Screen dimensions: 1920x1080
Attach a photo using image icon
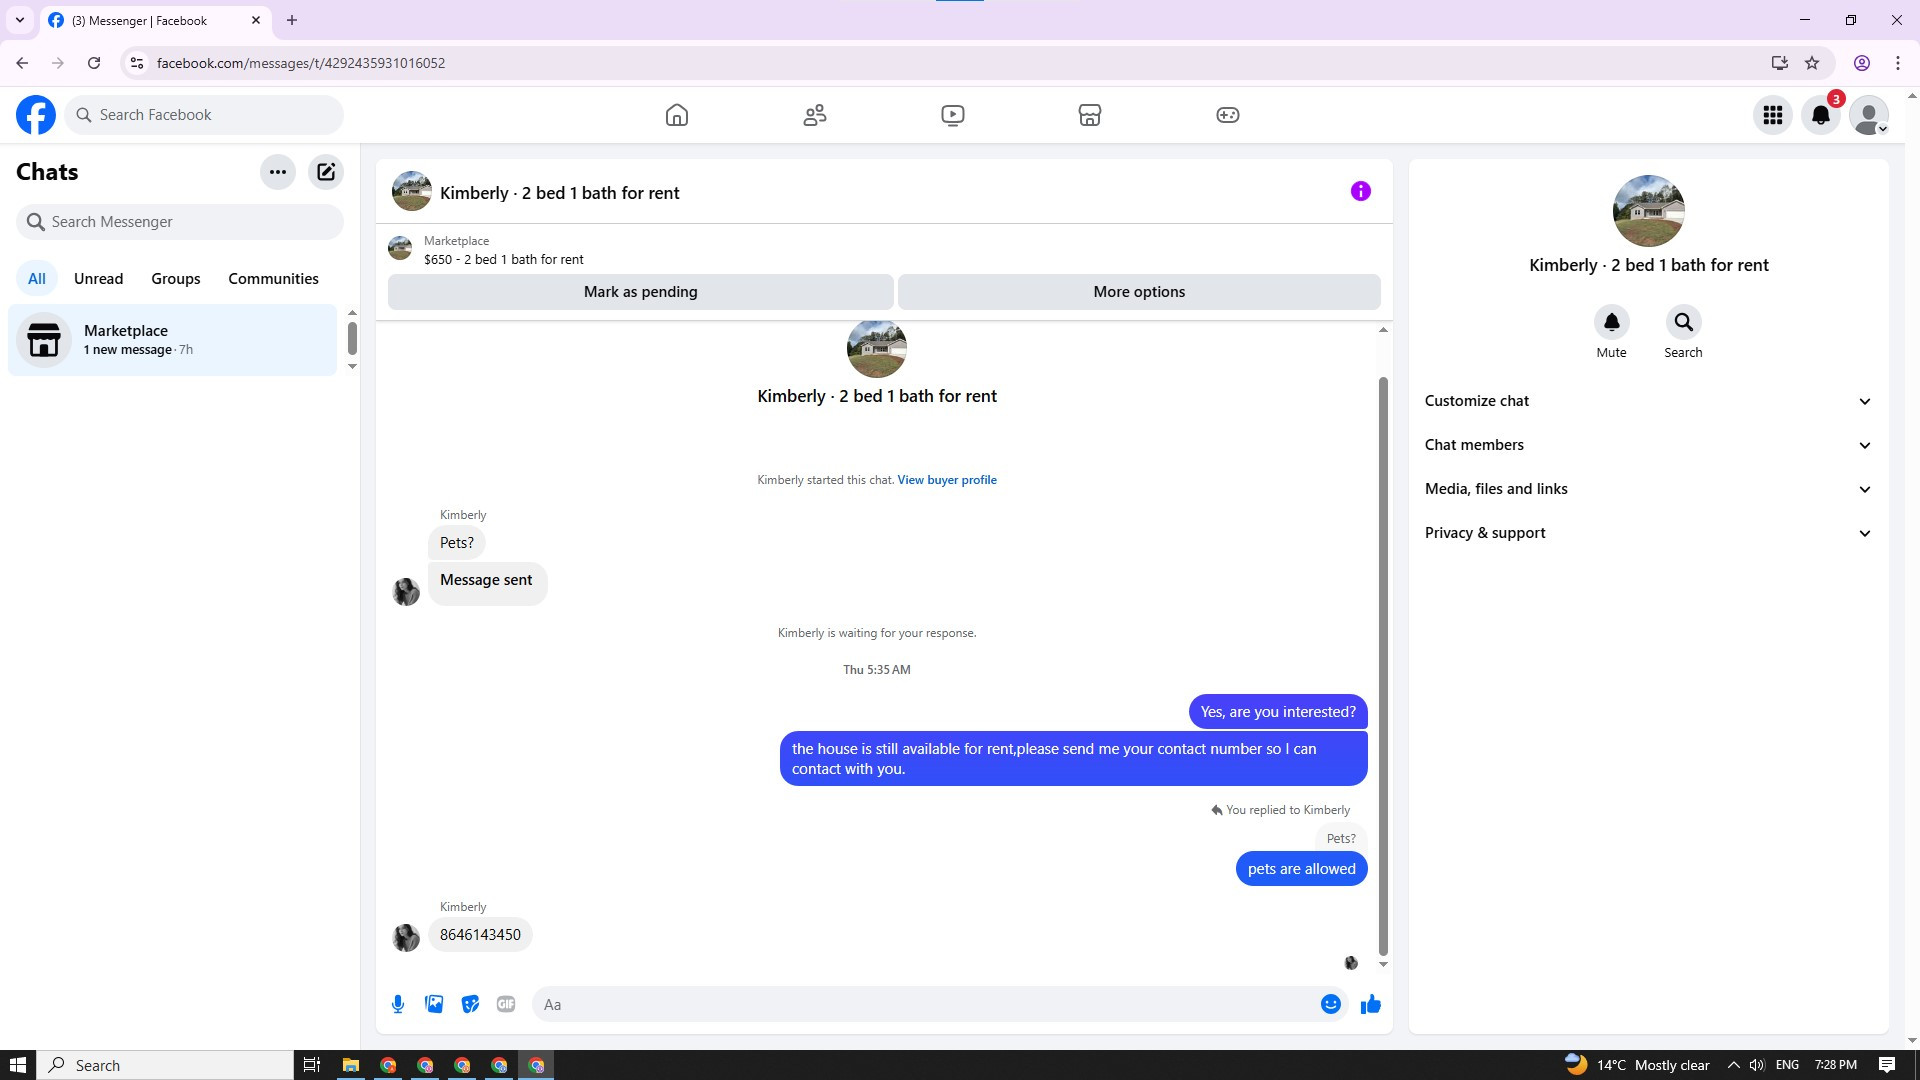pos(434,1004)
